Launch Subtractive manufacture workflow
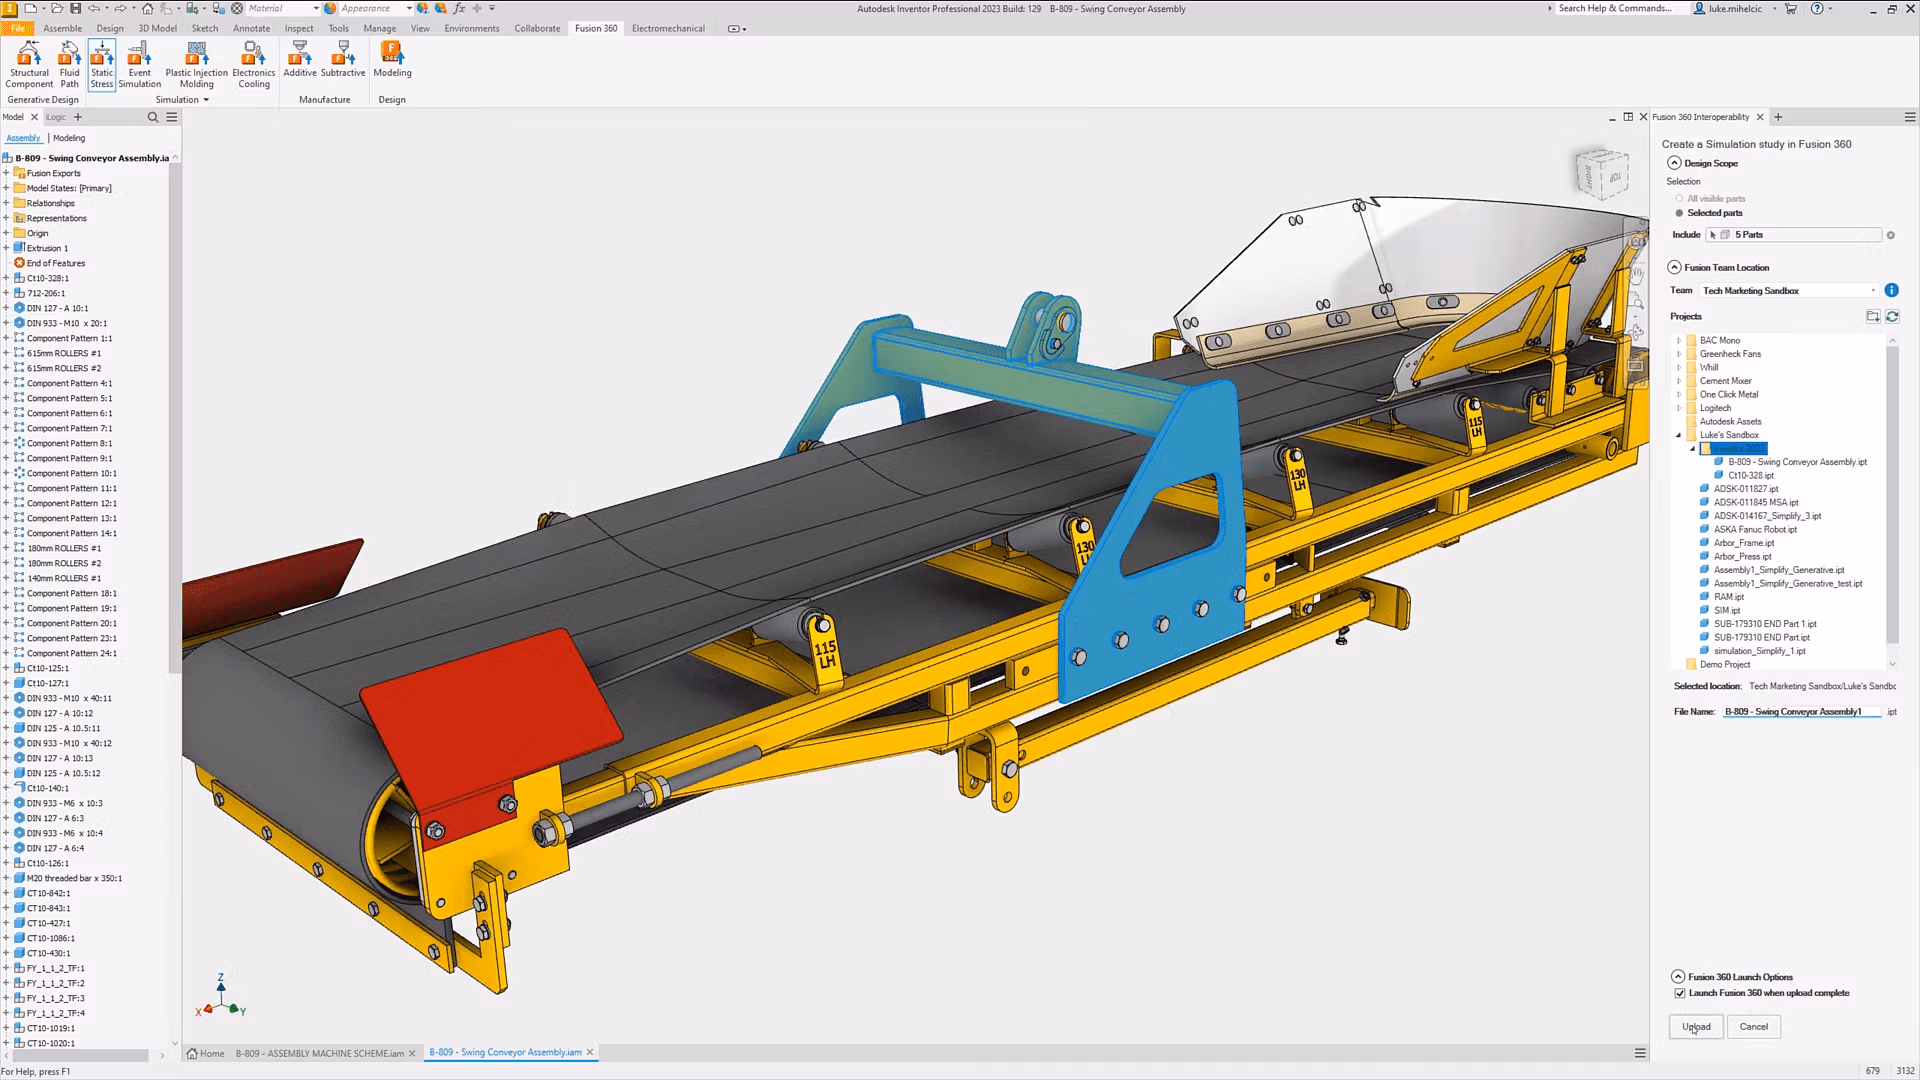This screenshot has height=1080, width=1920. pyautogui.click(x=343, y=60)
